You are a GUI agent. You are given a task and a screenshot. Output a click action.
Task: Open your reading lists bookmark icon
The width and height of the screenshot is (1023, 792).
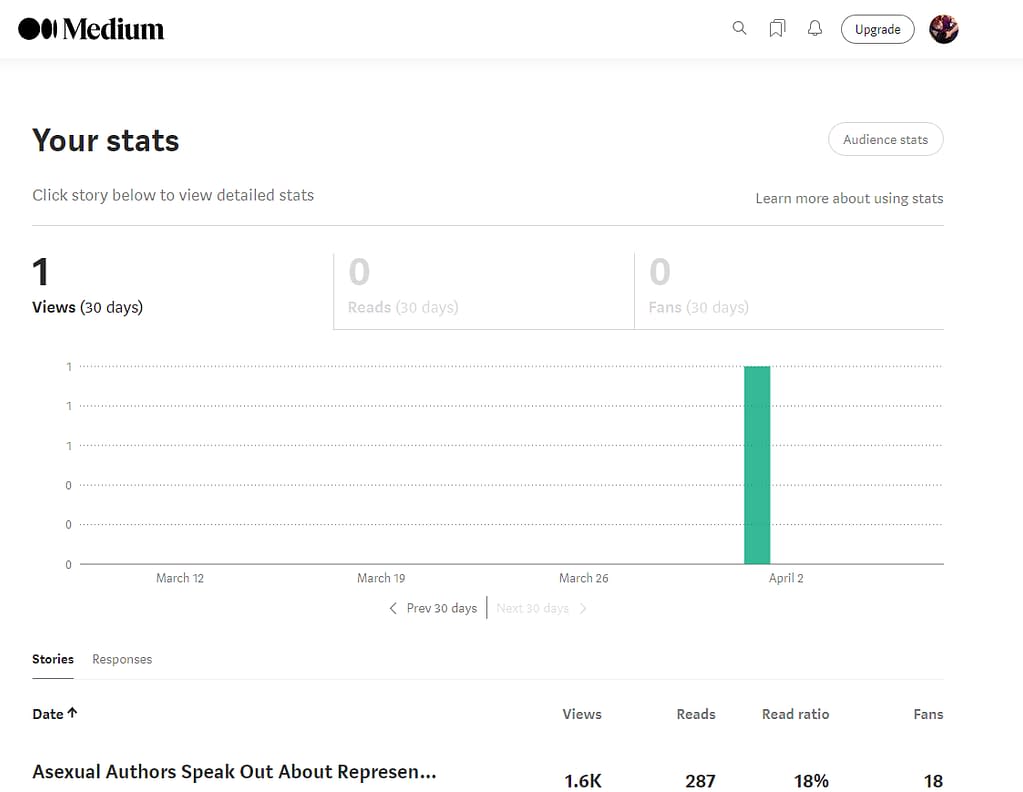tap(777, 28)
